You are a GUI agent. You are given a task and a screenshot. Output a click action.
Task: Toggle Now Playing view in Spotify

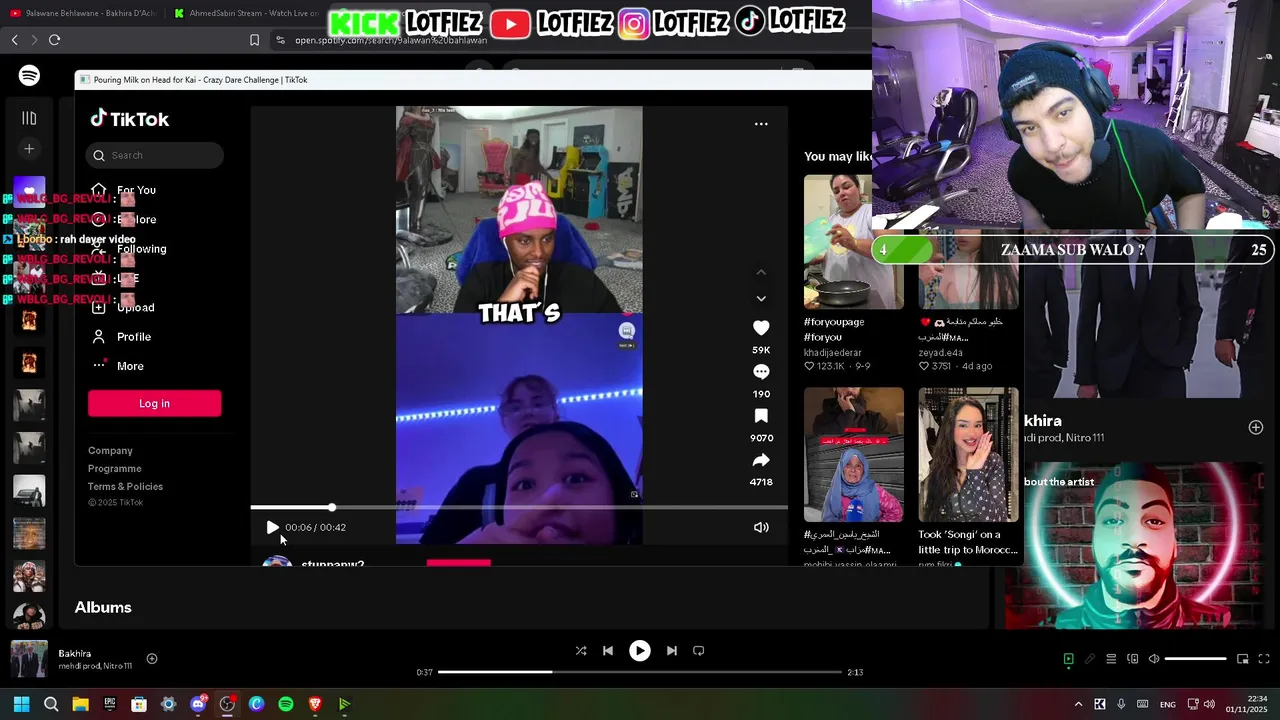pos(1068,659)
